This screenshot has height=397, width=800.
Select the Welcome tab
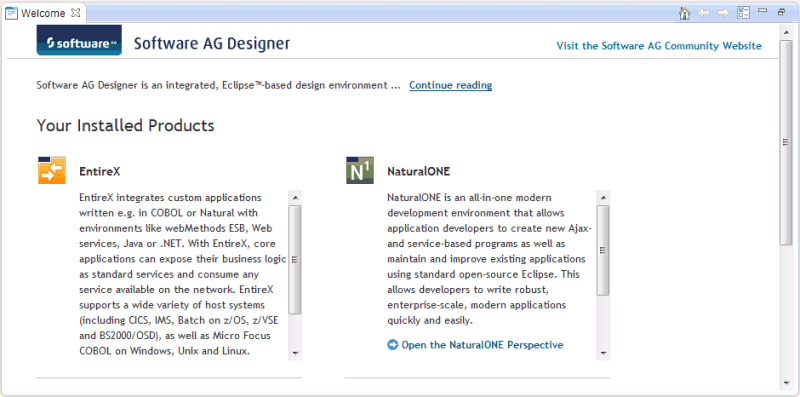43,13
